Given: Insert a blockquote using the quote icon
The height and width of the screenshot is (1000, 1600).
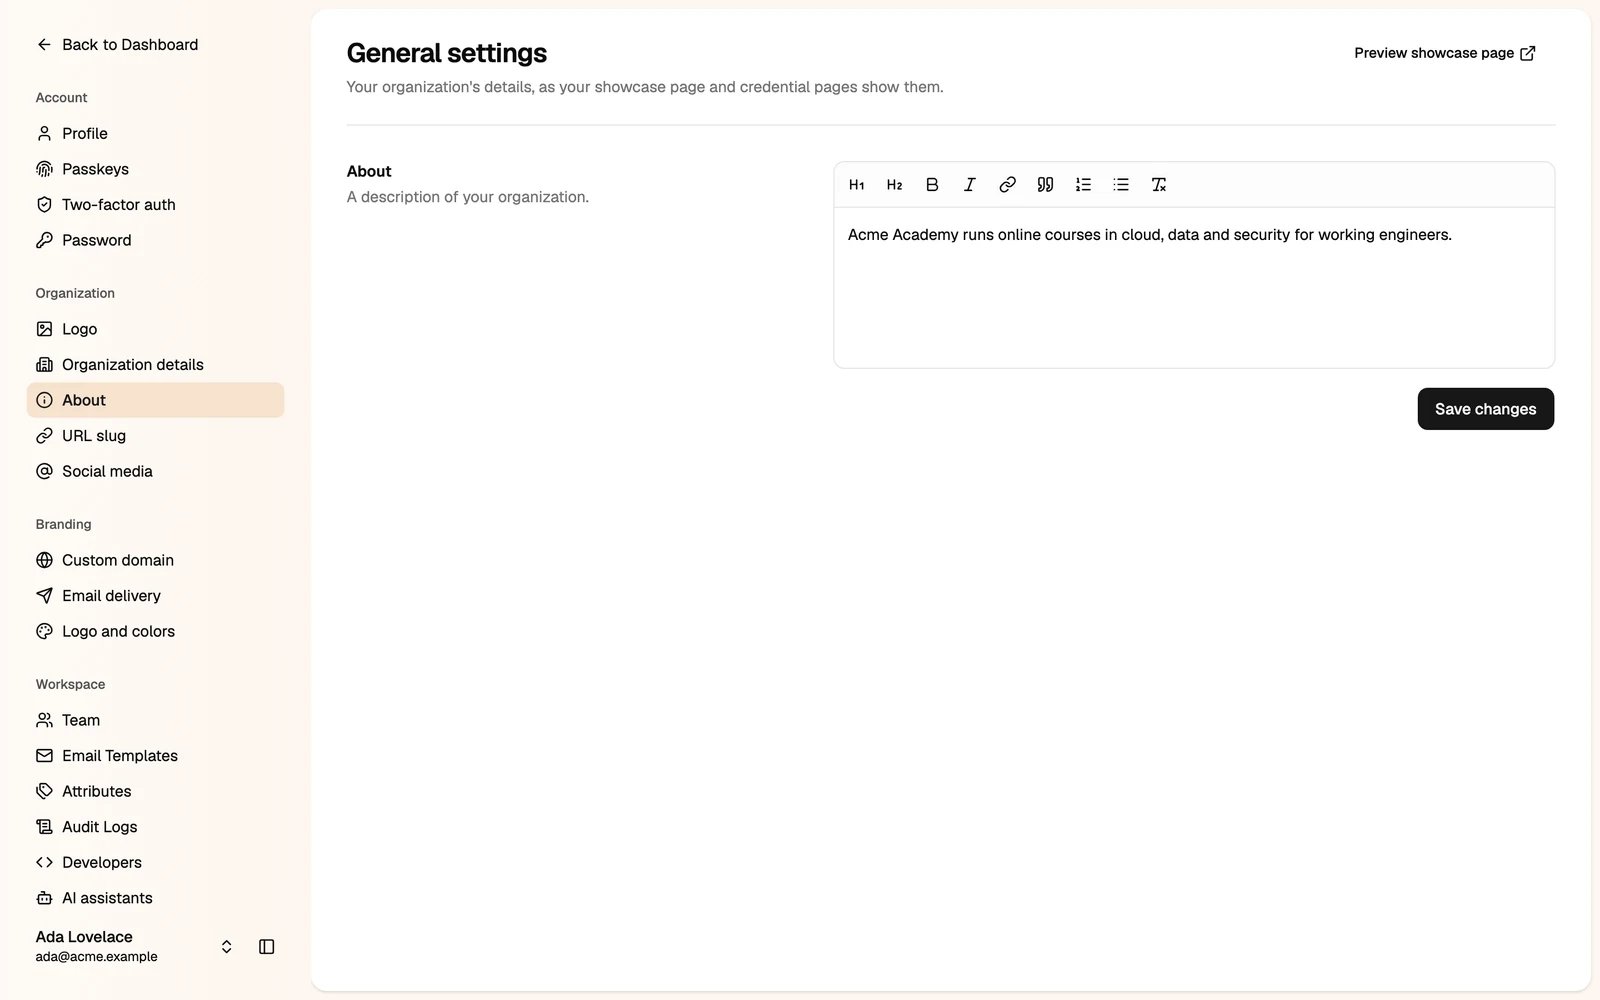Looking at the screenshot, I should coord(1045,185).
